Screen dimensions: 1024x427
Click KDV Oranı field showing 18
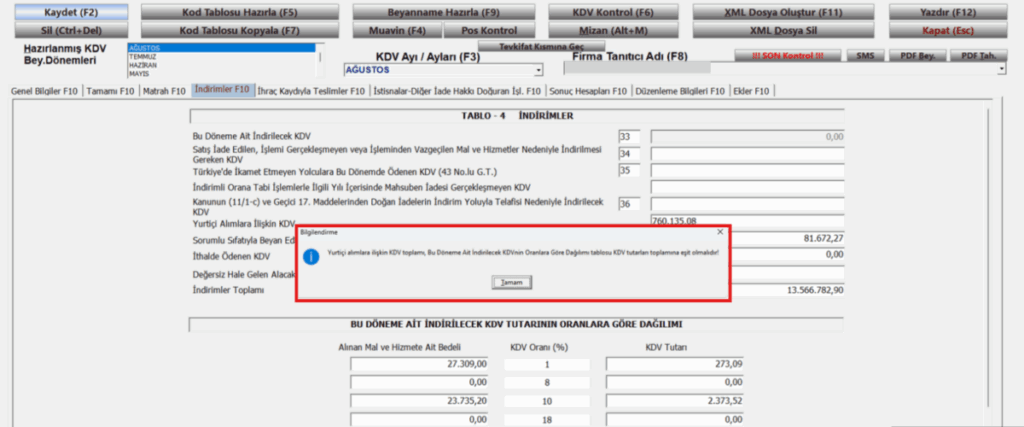547,420
